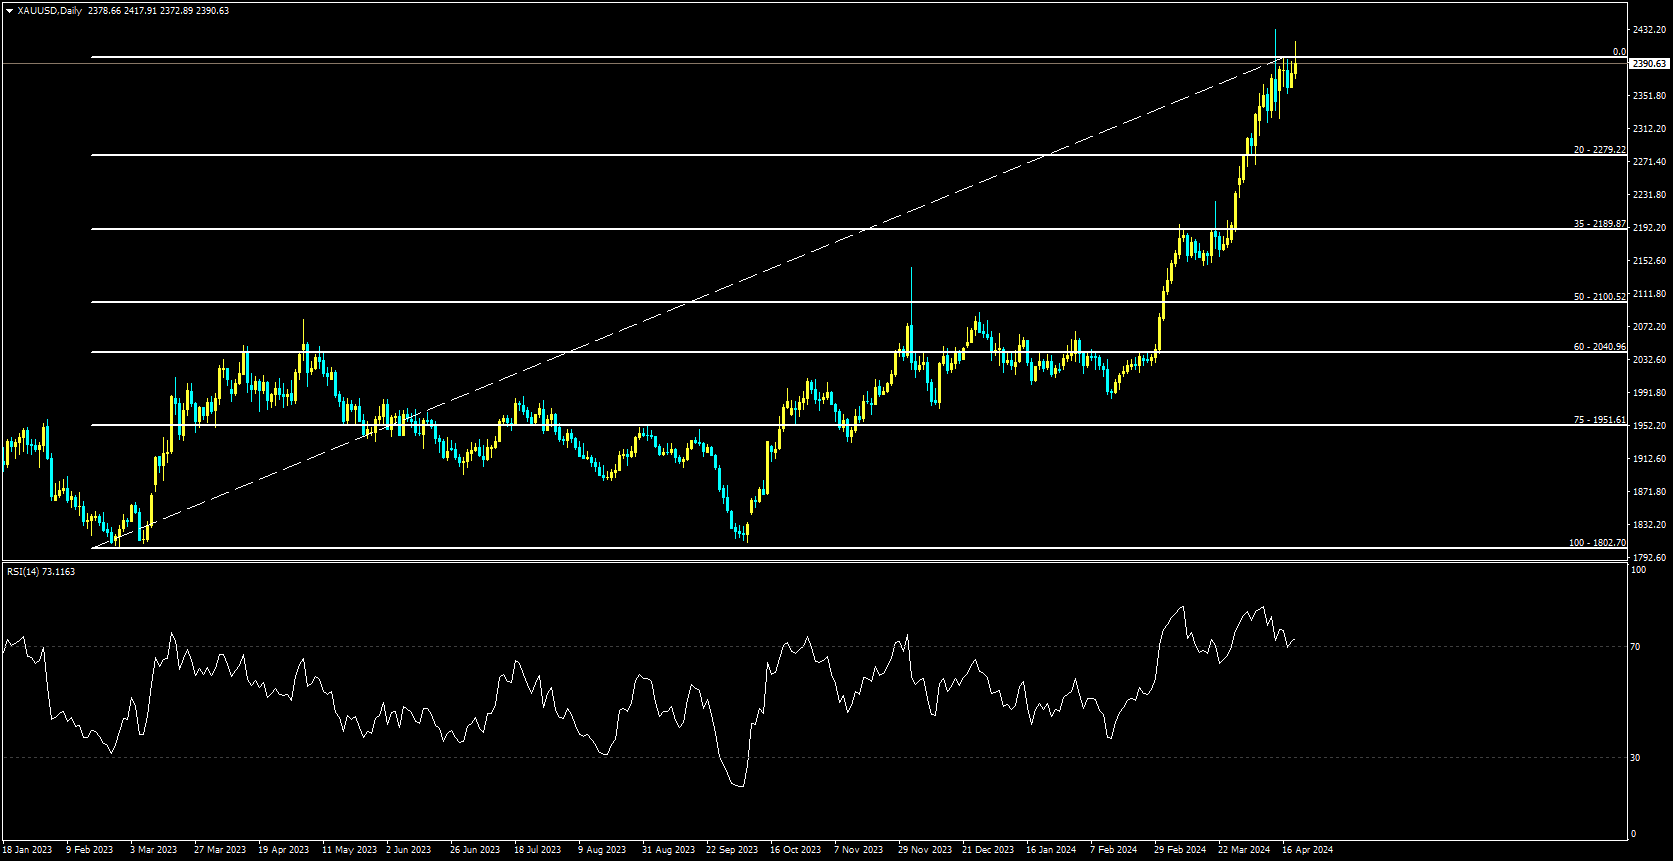
Task: Click price axis value 1871.80
Action: [1649, 492]
